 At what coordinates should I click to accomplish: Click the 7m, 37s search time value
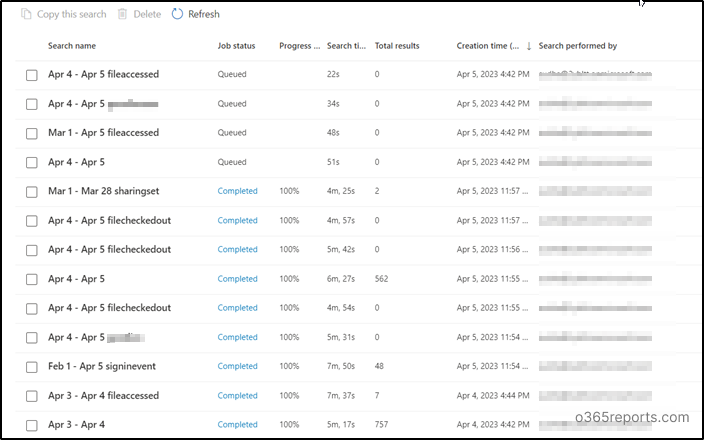[341, 396]
